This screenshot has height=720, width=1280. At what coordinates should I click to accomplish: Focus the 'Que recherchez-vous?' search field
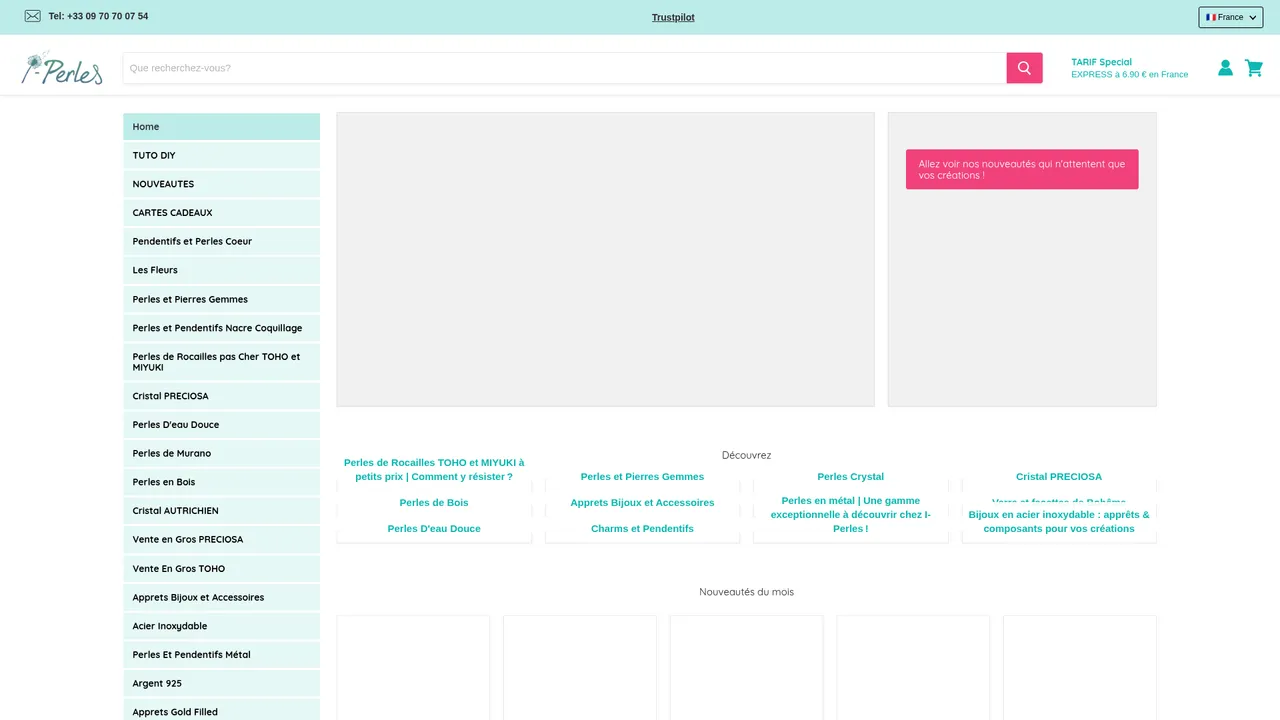click(565, 68)
